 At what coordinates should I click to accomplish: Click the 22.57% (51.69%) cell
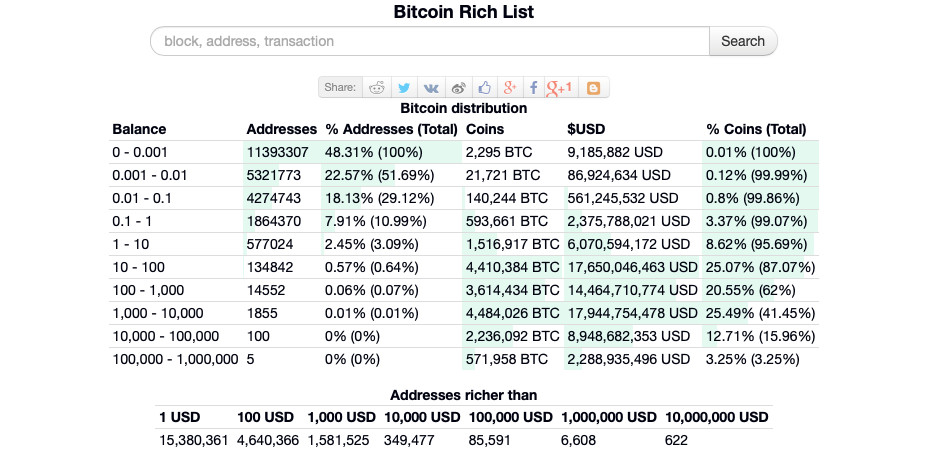click(x=380, y=175)
